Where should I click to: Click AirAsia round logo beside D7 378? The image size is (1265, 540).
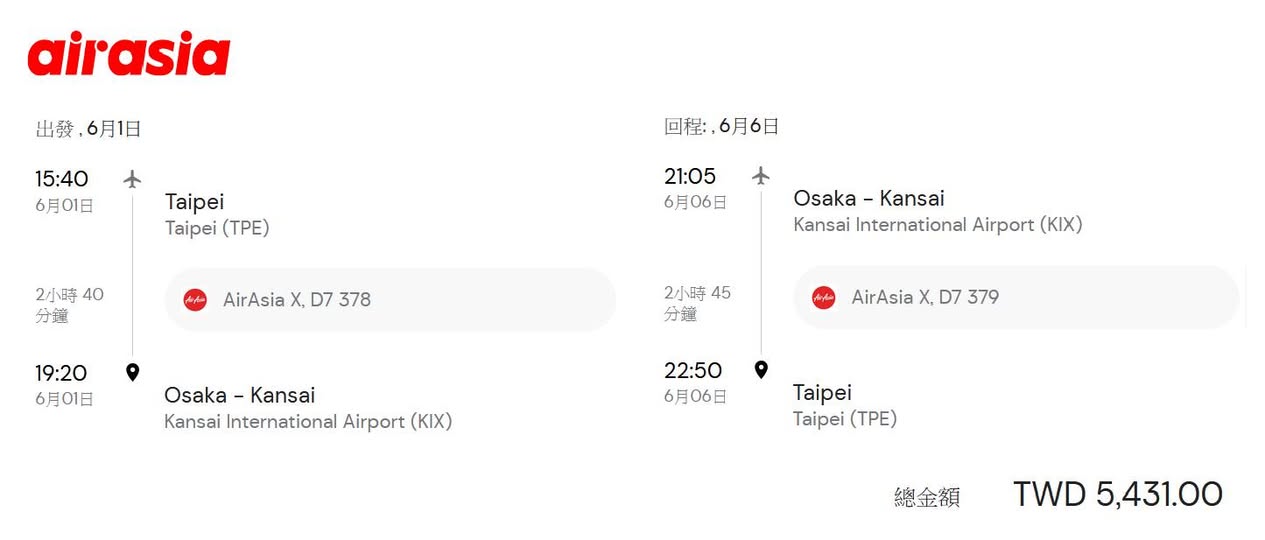click(x=195, y=300)
